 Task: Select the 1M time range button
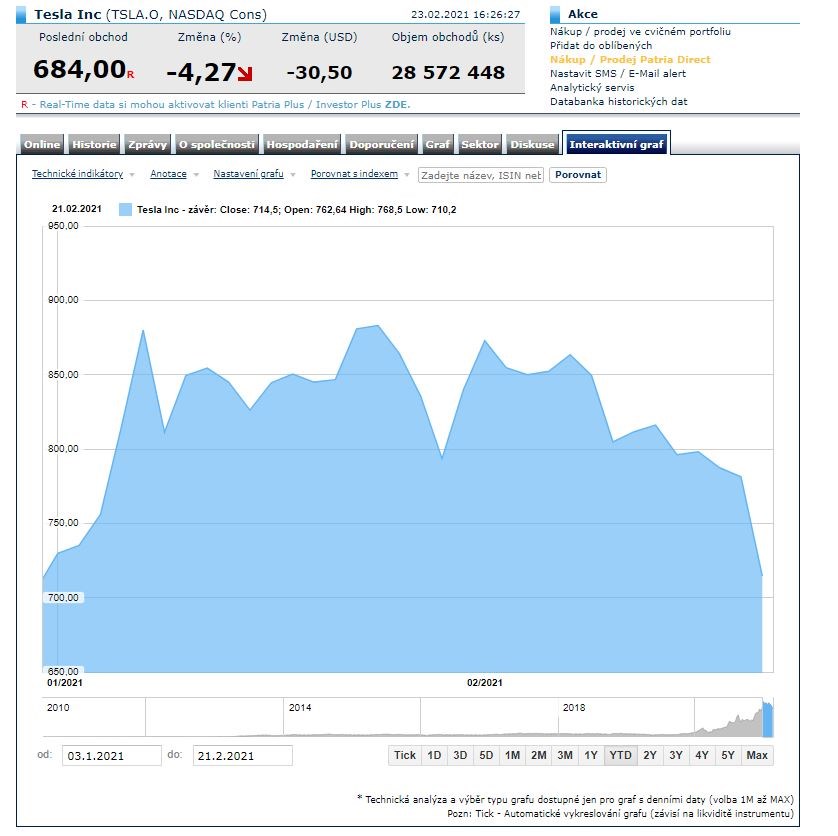coord(512,755)
